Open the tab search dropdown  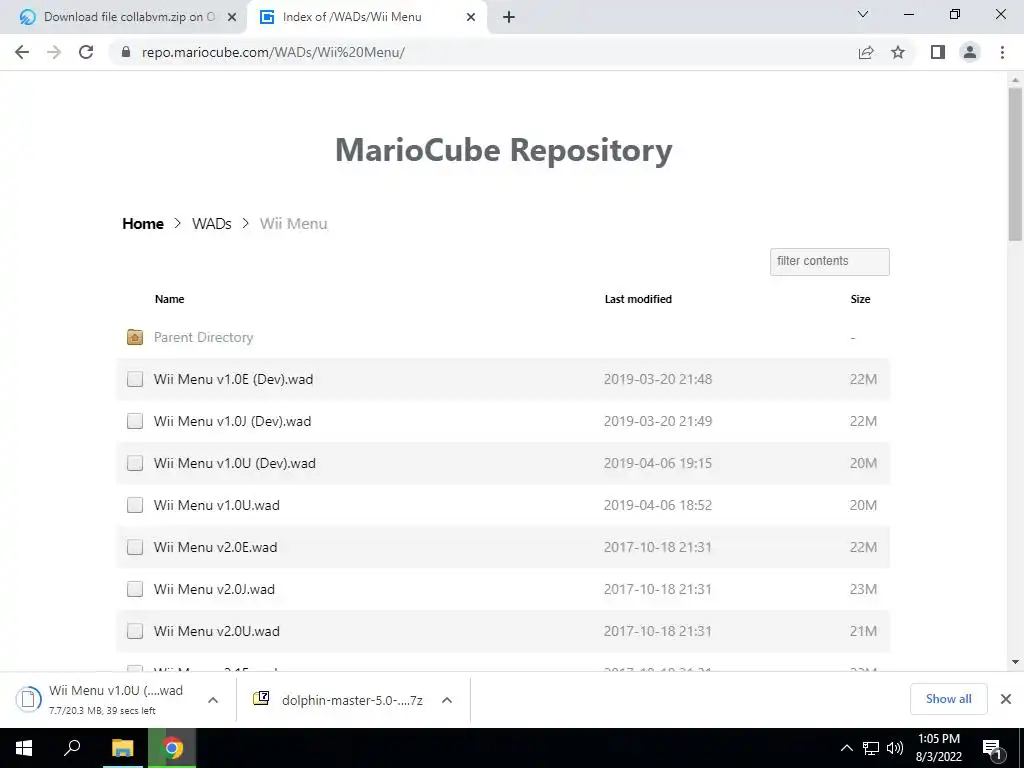coord(863,14)
